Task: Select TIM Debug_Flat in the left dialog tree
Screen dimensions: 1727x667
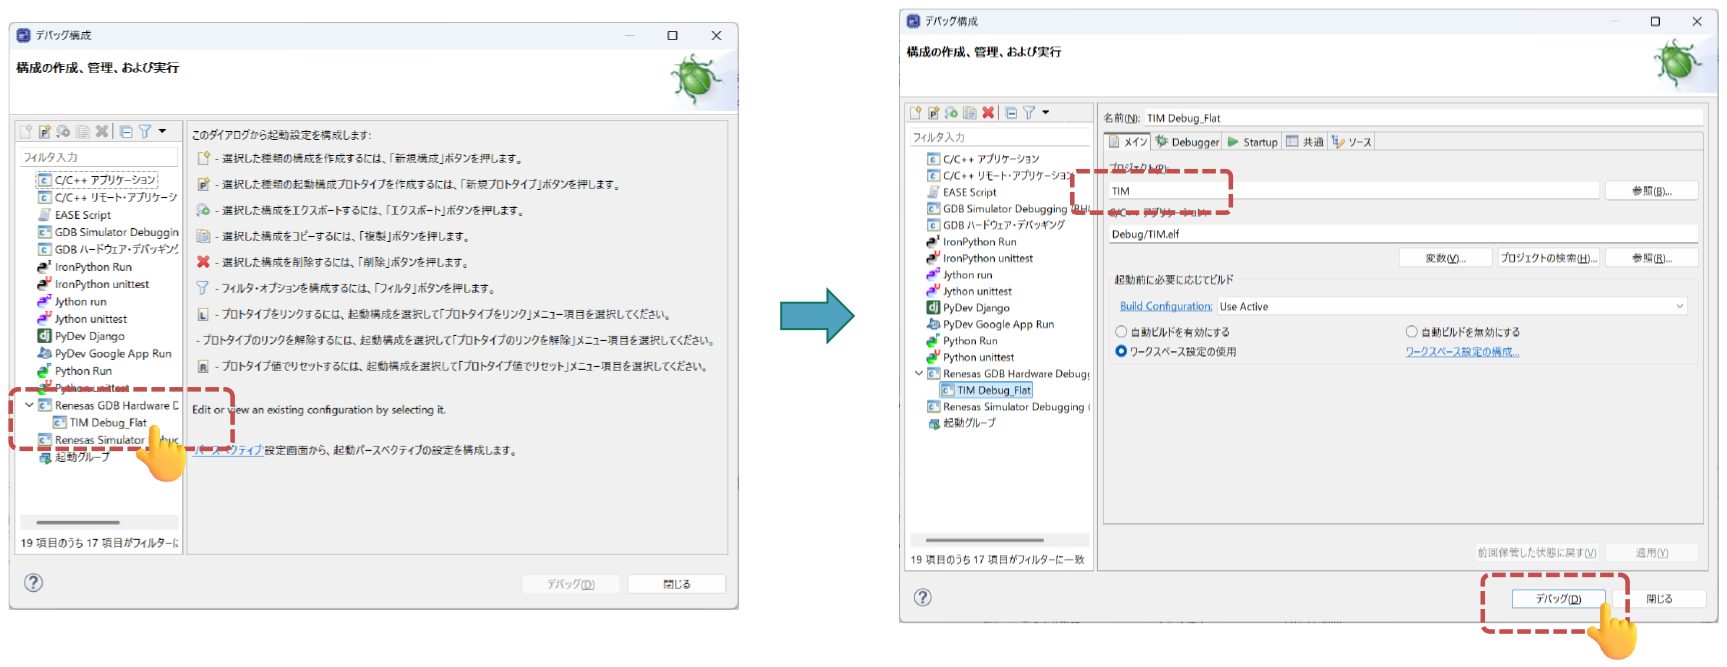Action: click(x=107, y=423)
